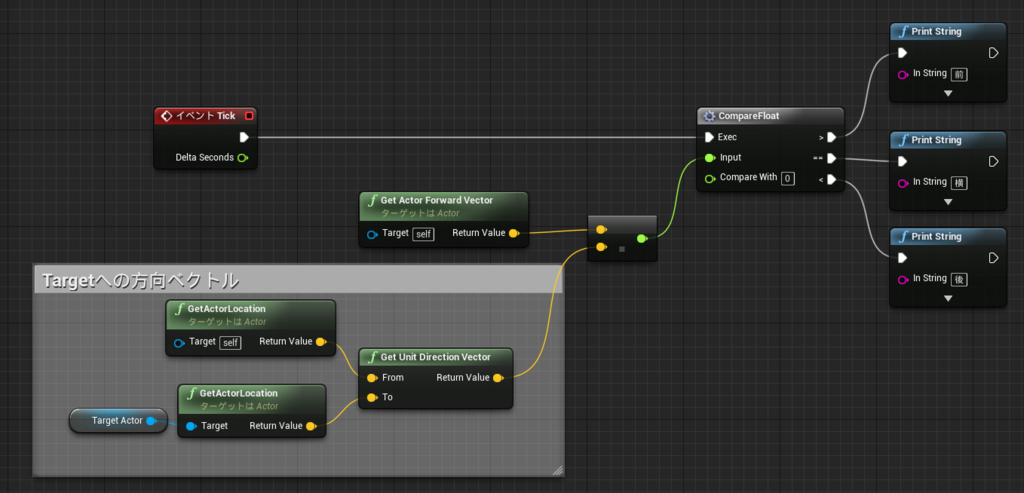Select the Print String 横 node title
Viewport: 1024px width, 493px height.
point(936,140)
